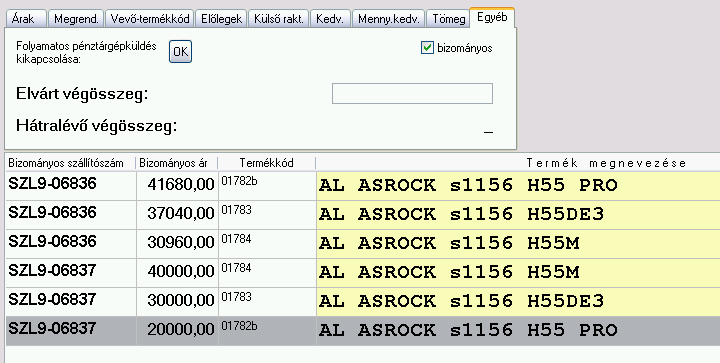Image resolution: width=720 pixels, height=363 pixels.
Task: Select H55 PRO product name, 41680,00 row
Action: click(518, 186)
